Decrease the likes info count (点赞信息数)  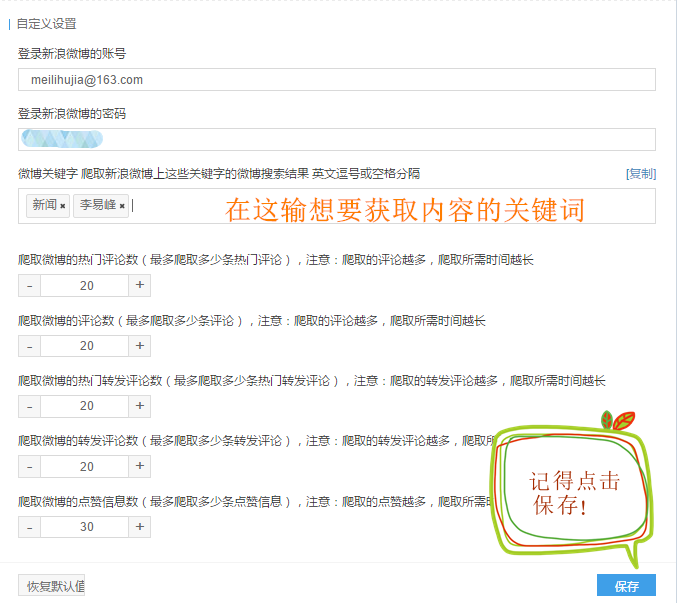pos(29,526)
